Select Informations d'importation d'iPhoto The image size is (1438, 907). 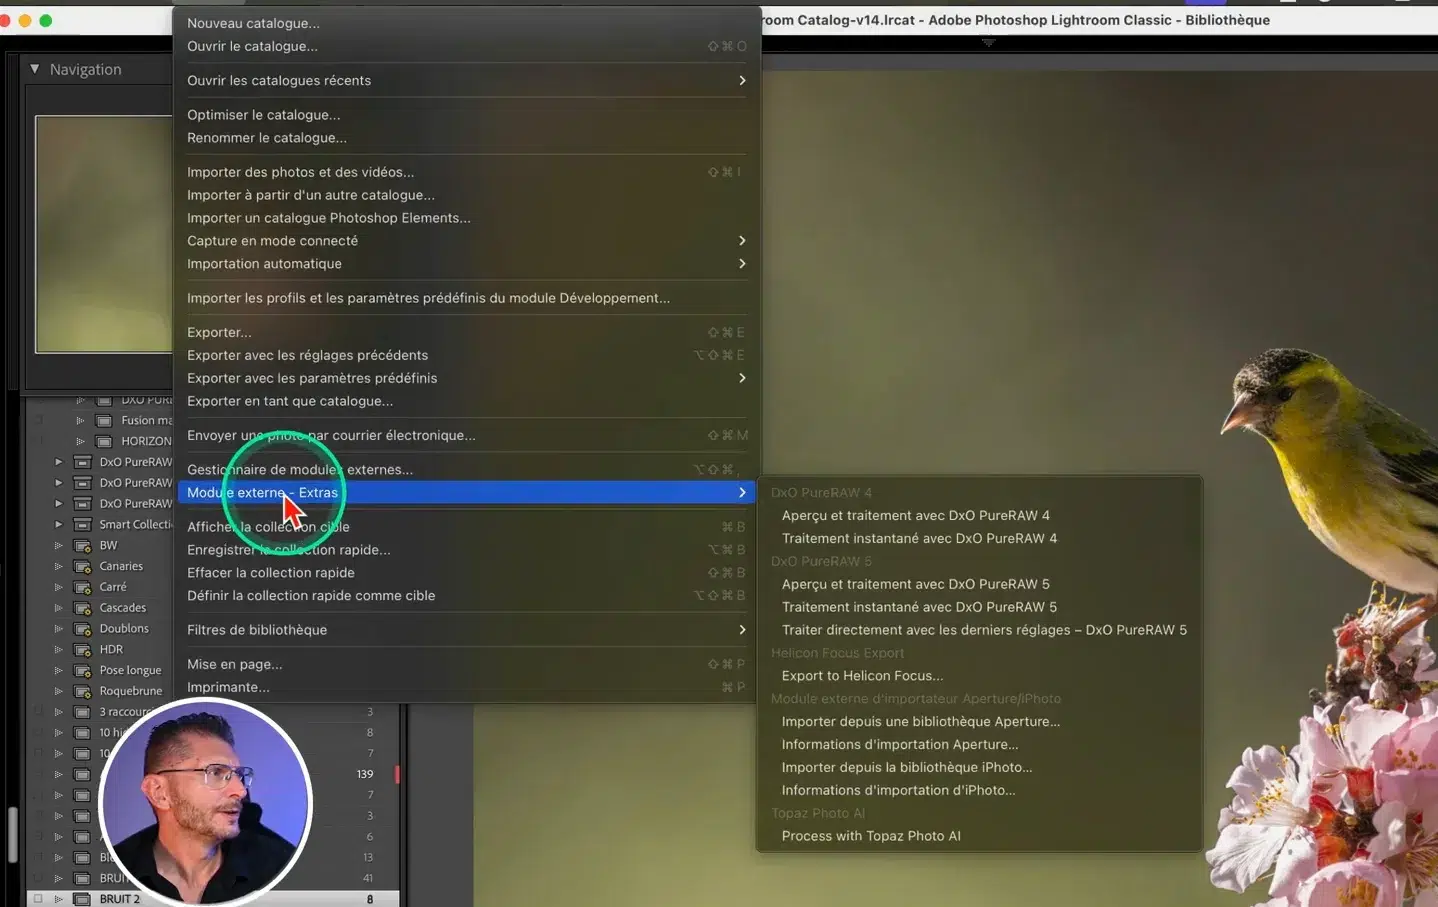click(979, 790)
